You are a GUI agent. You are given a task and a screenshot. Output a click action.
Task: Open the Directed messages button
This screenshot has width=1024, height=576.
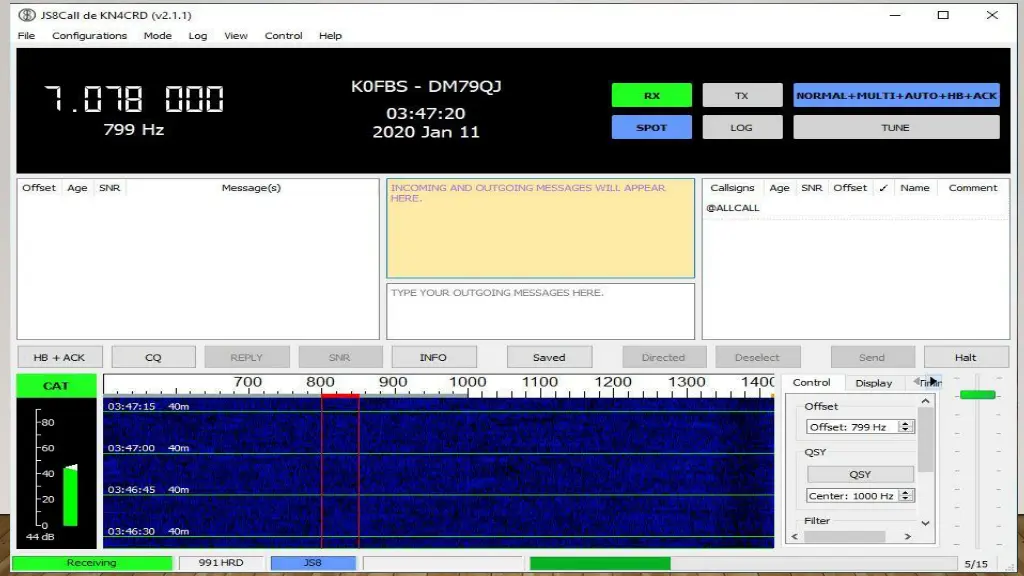pyautogui.click(x=664, y=357)
